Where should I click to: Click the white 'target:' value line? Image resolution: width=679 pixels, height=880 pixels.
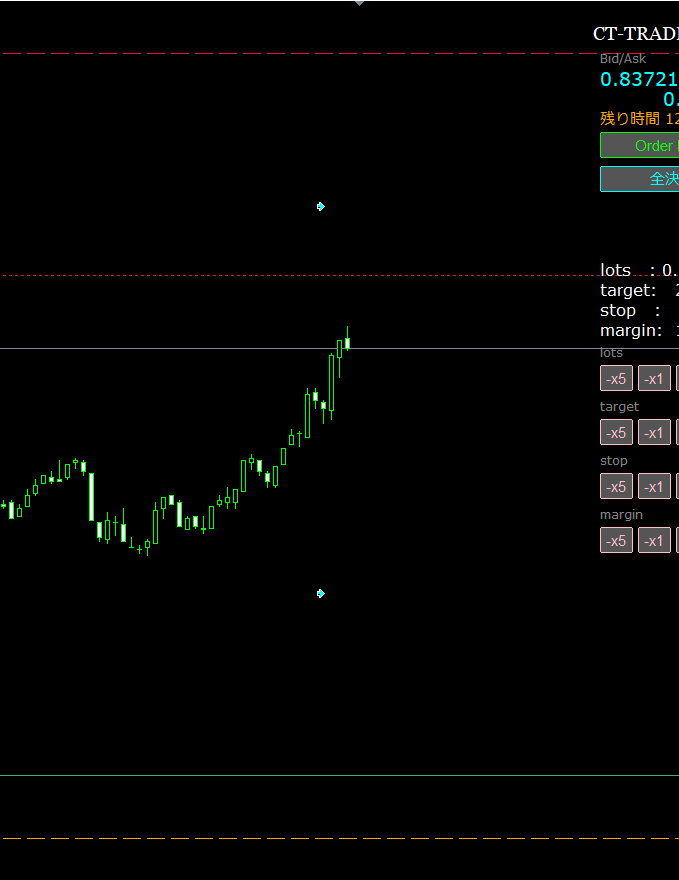(639, 291)
